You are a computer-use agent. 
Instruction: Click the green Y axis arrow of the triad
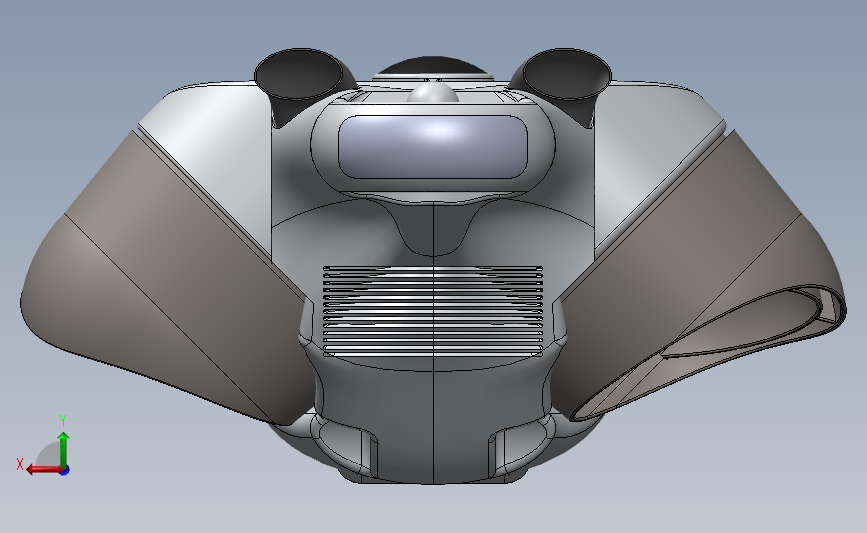(64, 451)
